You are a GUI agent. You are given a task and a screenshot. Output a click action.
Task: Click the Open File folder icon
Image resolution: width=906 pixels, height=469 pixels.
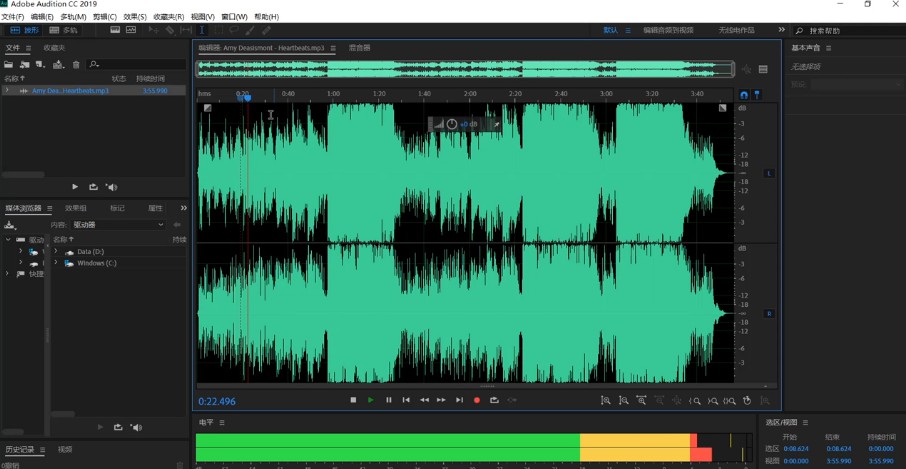[9, 65]
